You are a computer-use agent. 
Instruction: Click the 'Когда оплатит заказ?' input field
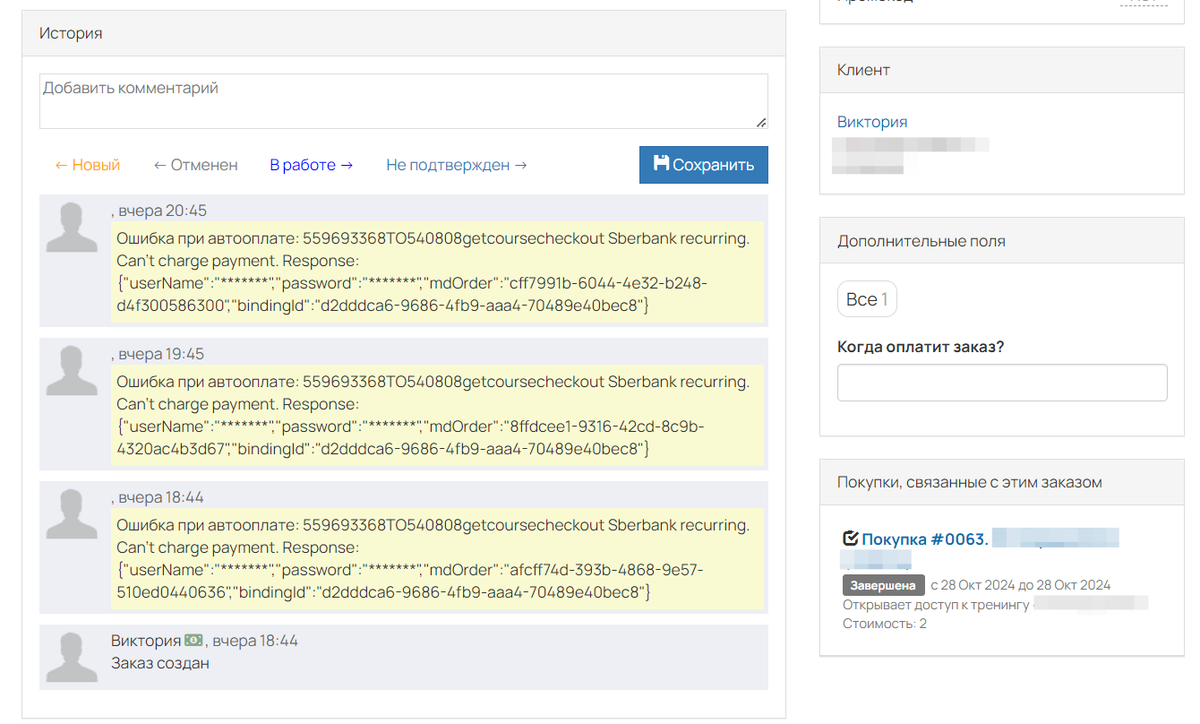pos(1002,383)
